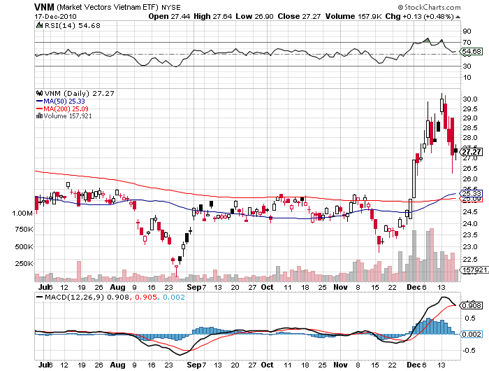
Task: Click the price axis label 24.0
Action: (x=470, y=223)
